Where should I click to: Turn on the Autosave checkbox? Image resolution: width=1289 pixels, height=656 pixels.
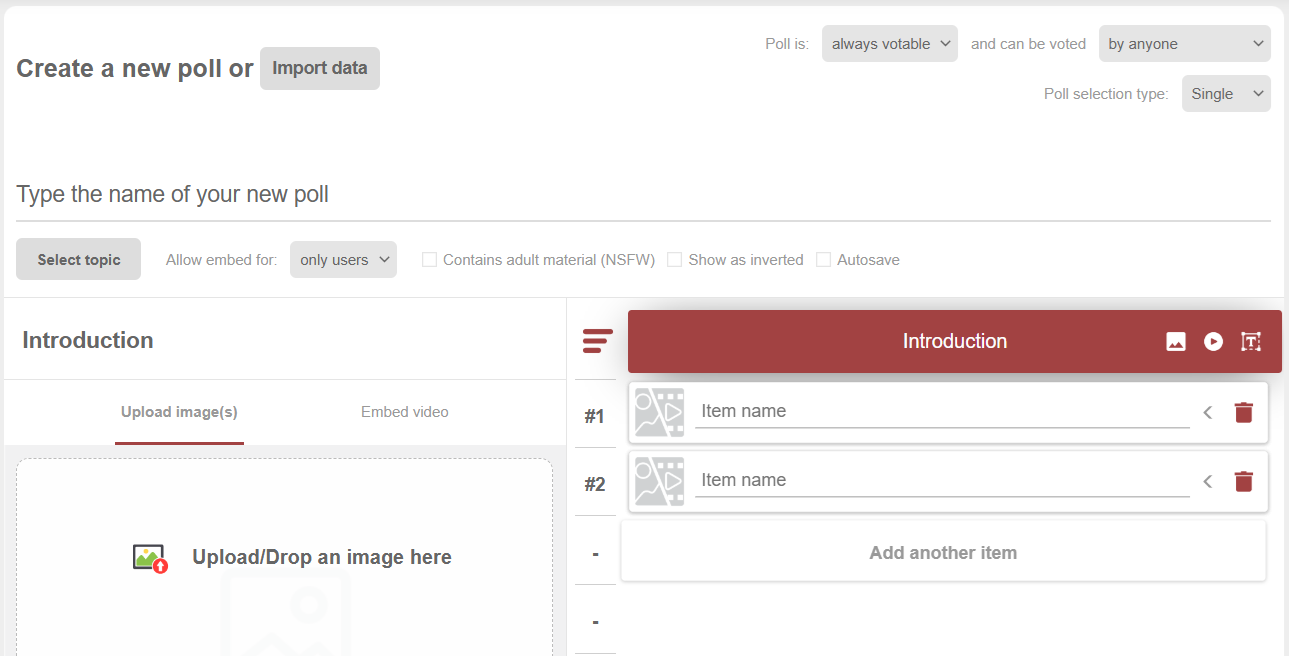pyautogui.click(x=824, y=260)
